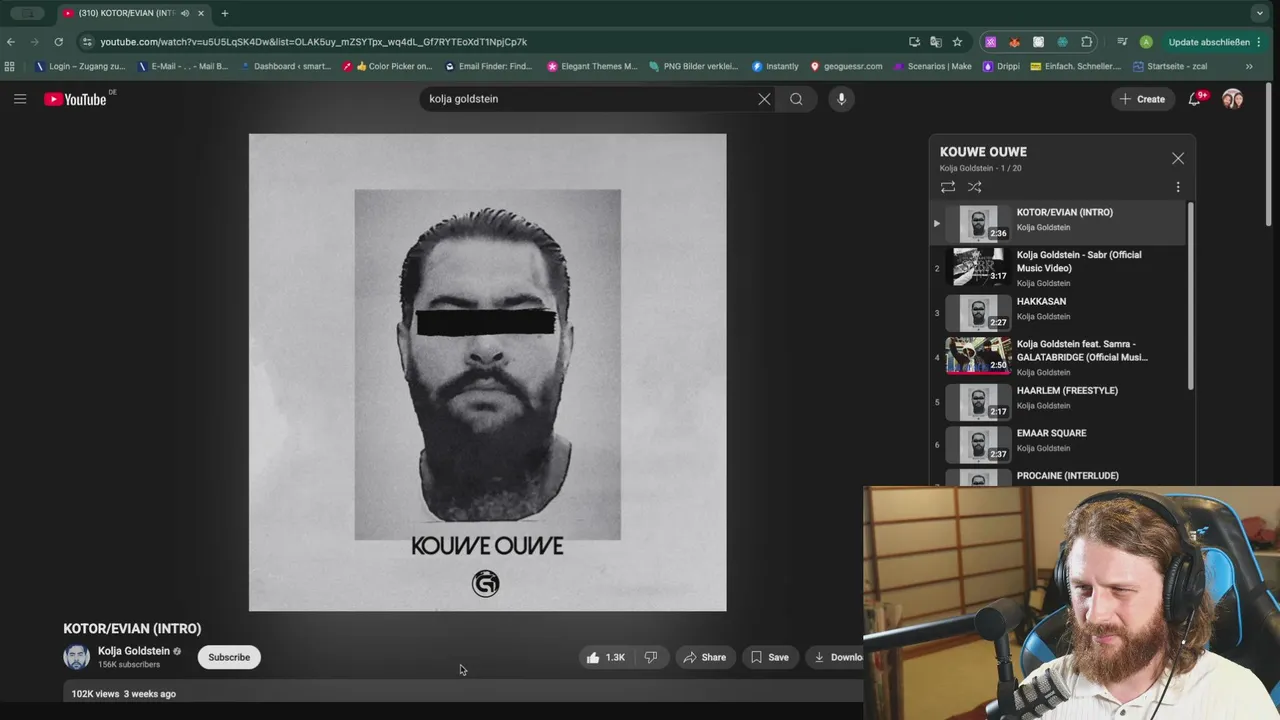Click the browser address bar URL
The image size is (1280, 720).
314,42
